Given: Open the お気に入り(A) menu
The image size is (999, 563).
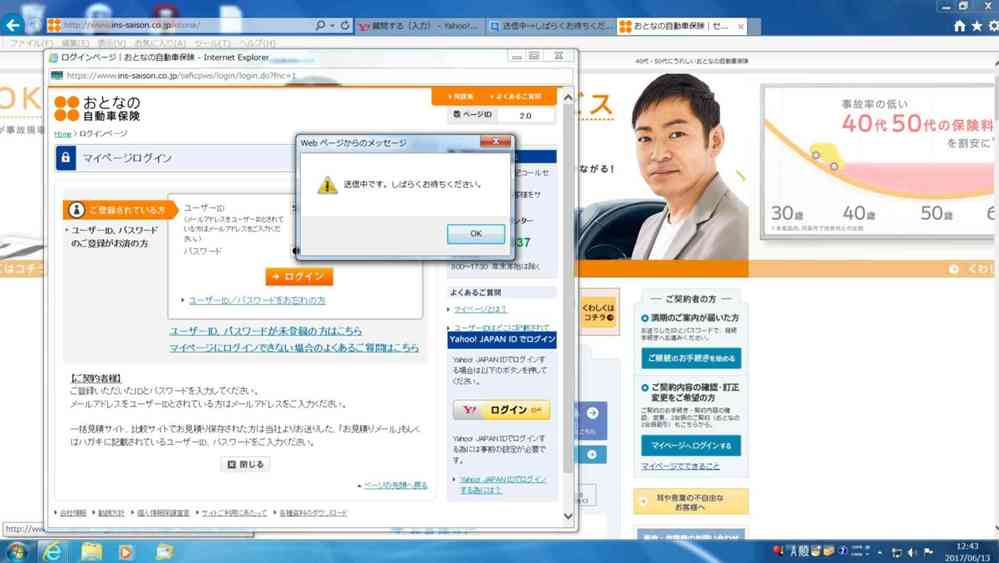Looking at the screenshot, I should (159, 43).
